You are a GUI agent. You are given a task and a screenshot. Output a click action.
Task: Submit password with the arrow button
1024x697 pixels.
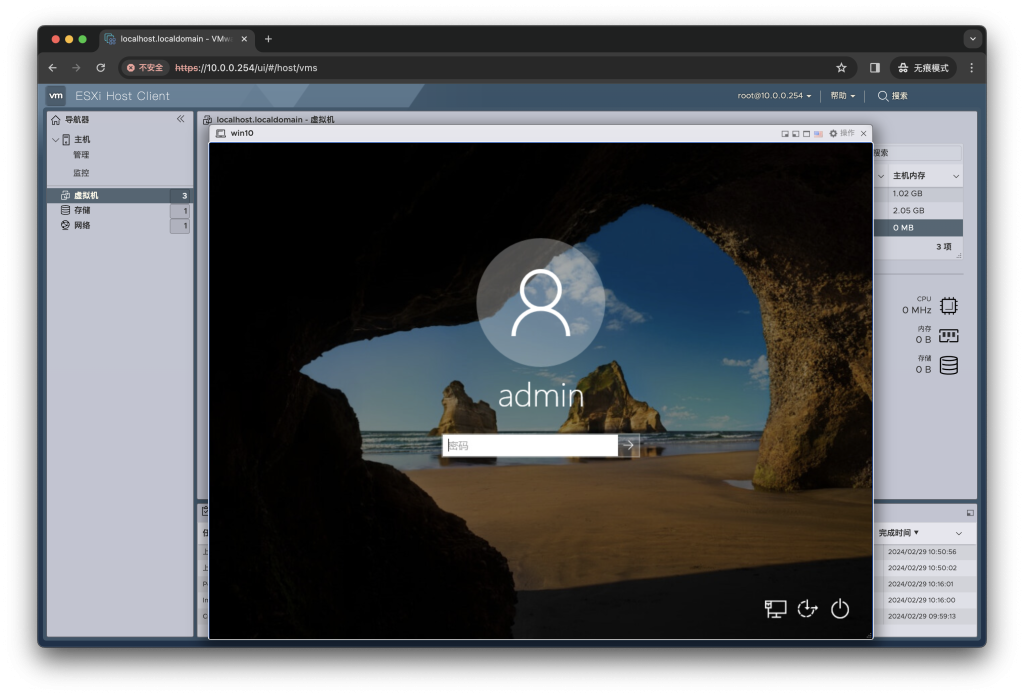628,445
